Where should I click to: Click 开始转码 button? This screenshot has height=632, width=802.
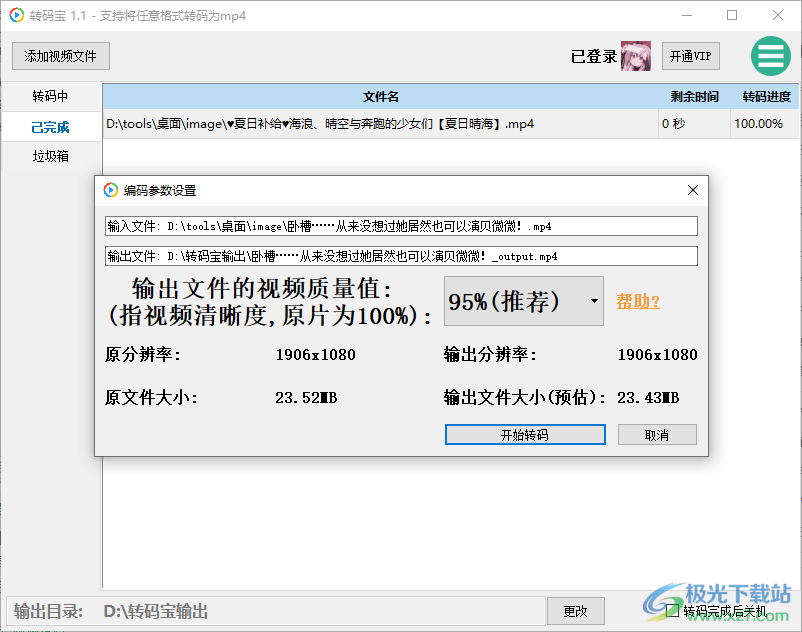[525, 435]
